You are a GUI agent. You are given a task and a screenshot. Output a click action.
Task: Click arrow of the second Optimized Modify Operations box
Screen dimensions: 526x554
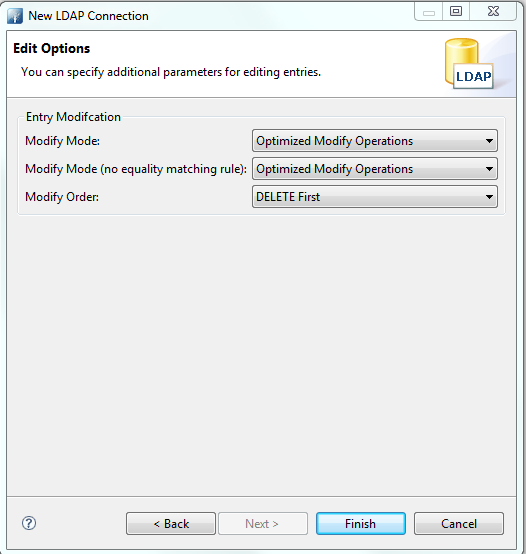(x=489, y=169)
